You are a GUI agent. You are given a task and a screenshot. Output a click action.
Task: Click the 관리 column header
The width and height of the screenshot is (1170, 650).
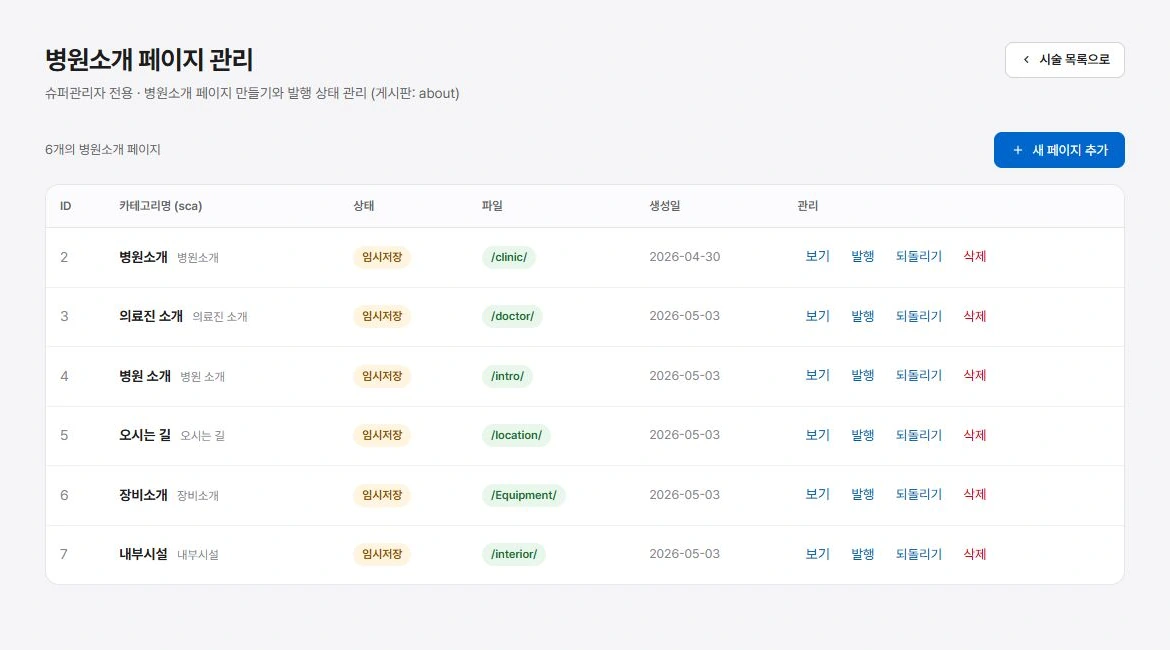pyautogui.click(x=807, y=206)
